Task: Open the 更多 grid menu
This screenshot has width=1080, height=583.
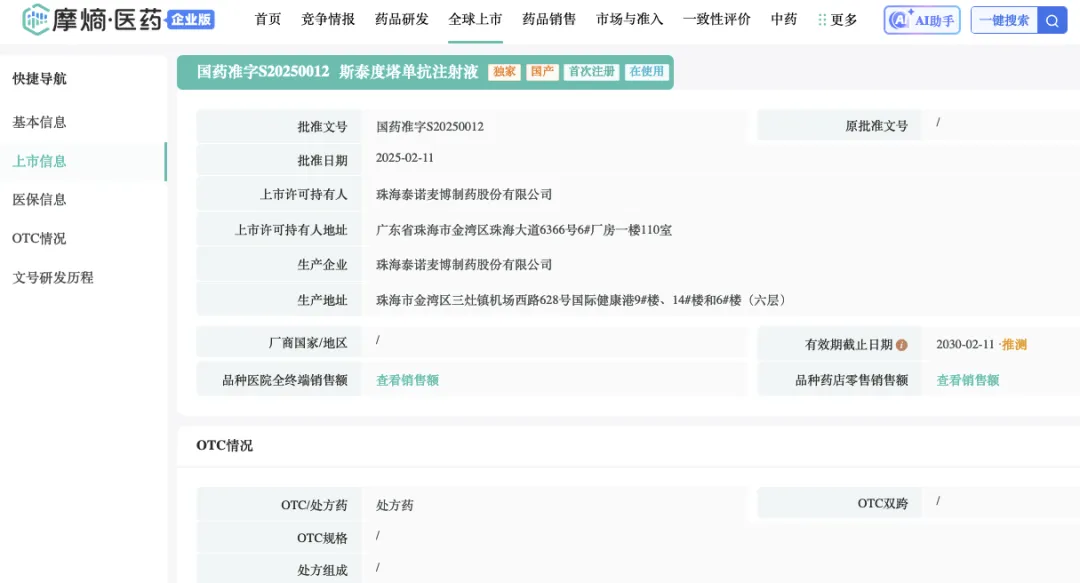Action: point(837,20)
